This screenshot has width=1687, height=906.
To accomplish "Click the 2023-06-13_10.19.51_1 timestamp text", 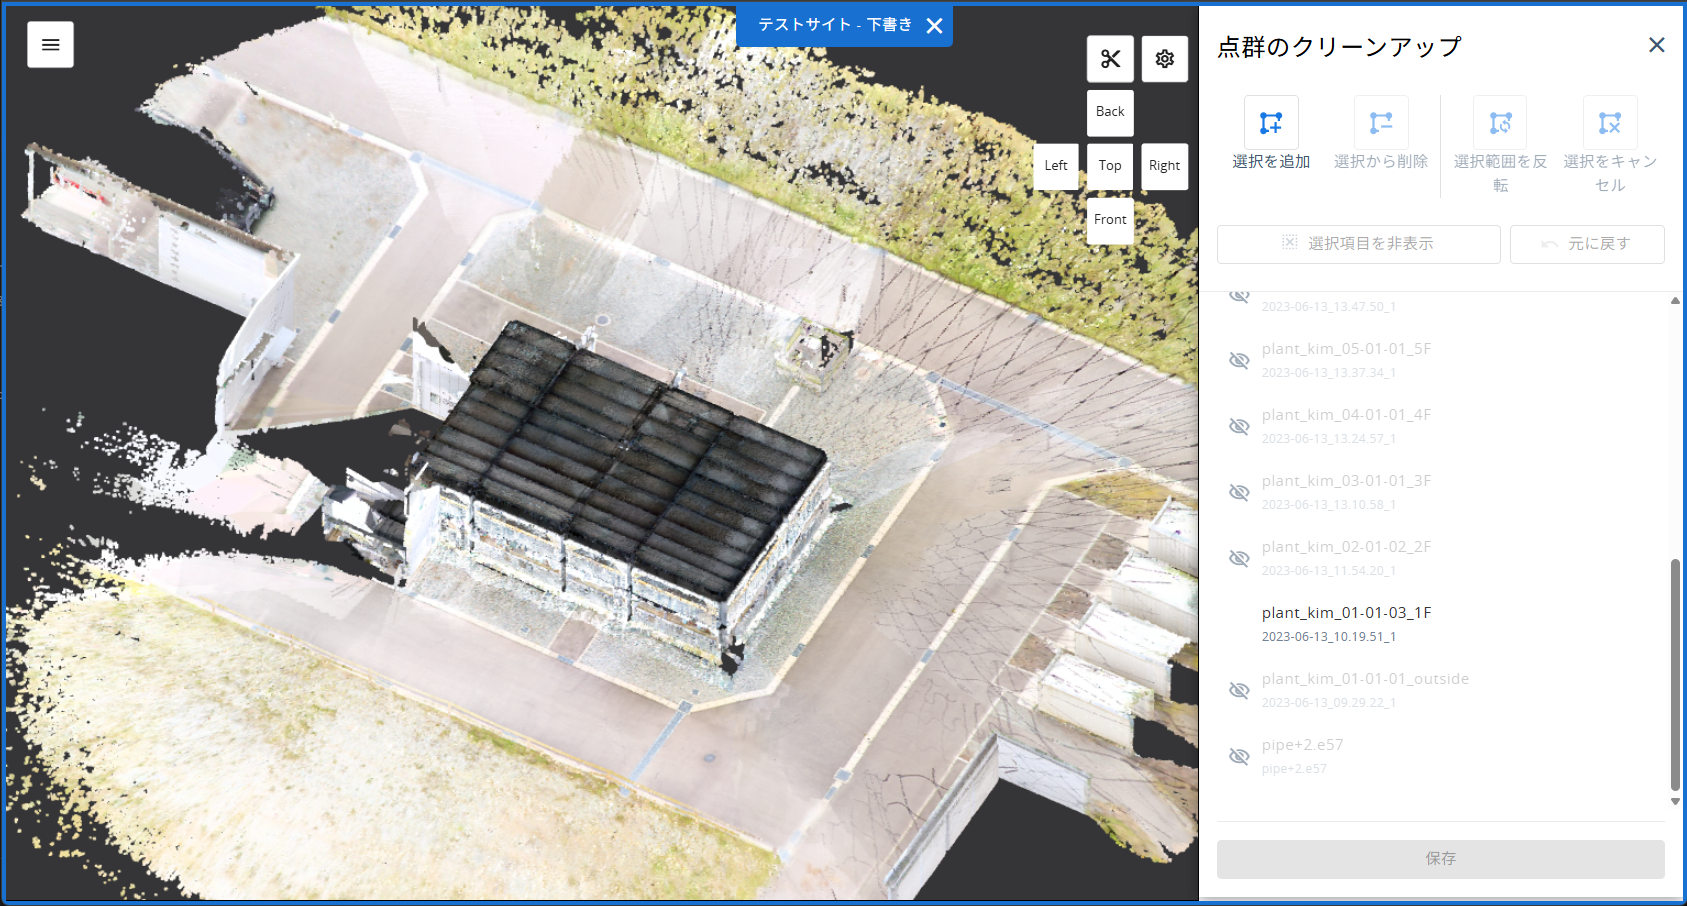I will pyautogui.click(x=1328, y=637).
